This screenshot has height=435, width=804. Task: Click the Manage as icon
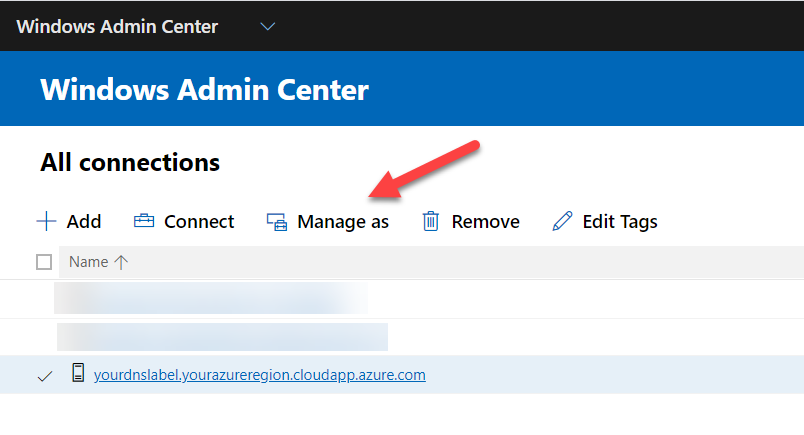(x=277, y=222)
